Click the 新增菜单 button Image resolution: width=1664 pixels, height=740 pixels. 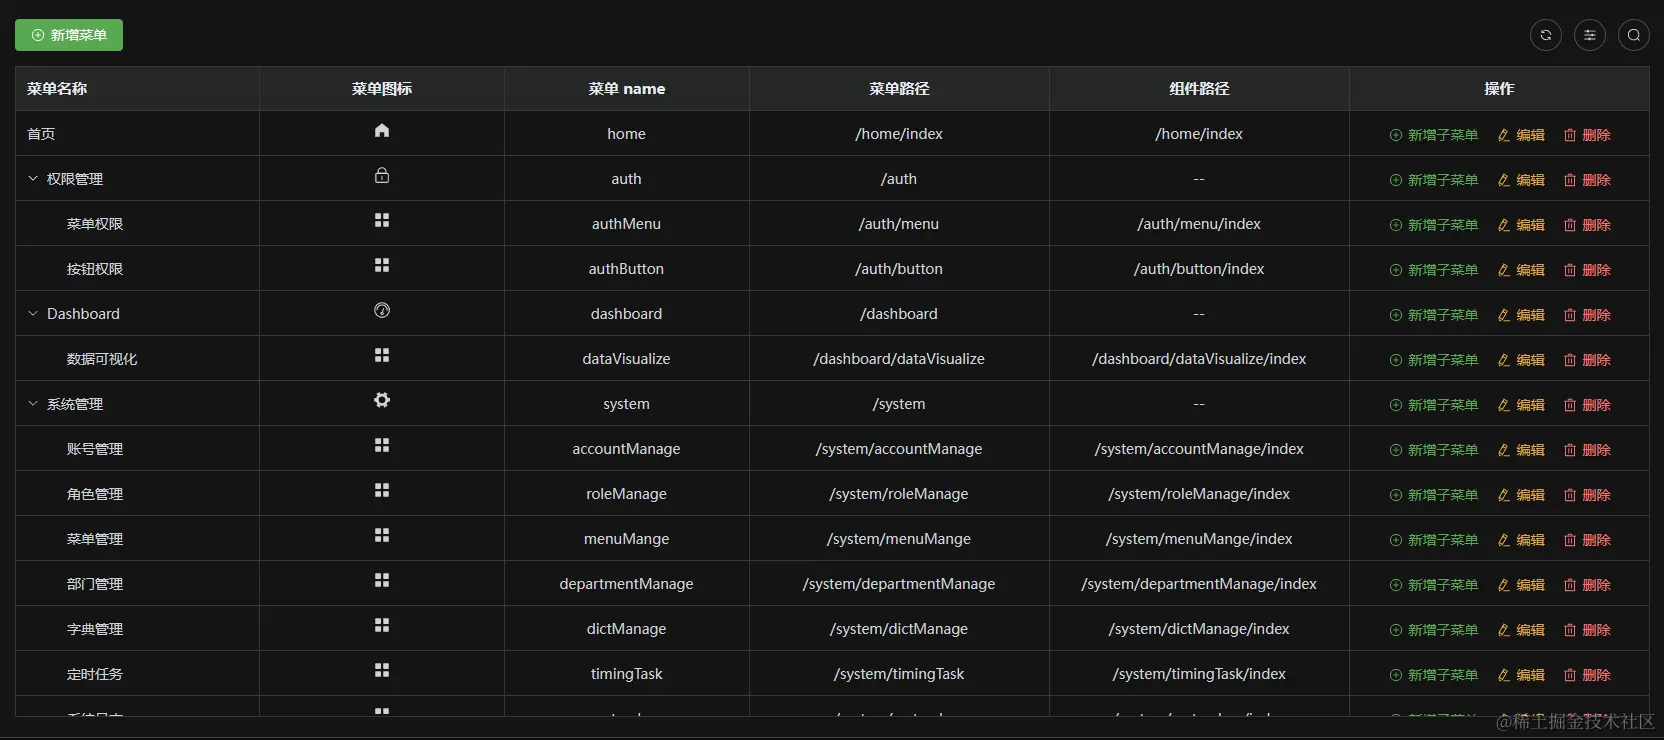tap(69, 35)
